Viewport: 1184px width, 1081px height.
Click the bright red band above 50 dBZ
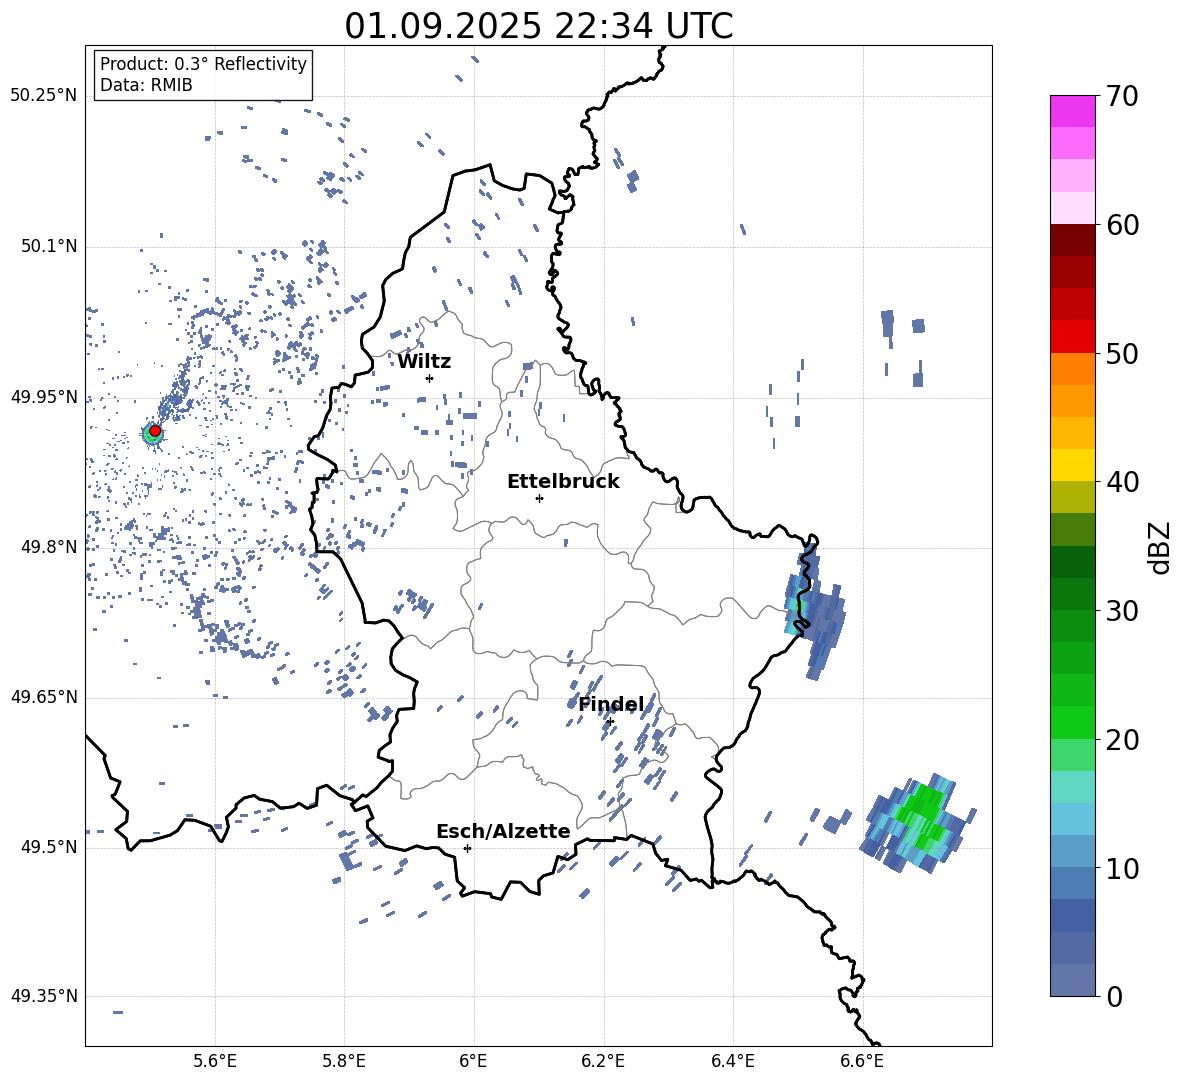[1072, 337]
